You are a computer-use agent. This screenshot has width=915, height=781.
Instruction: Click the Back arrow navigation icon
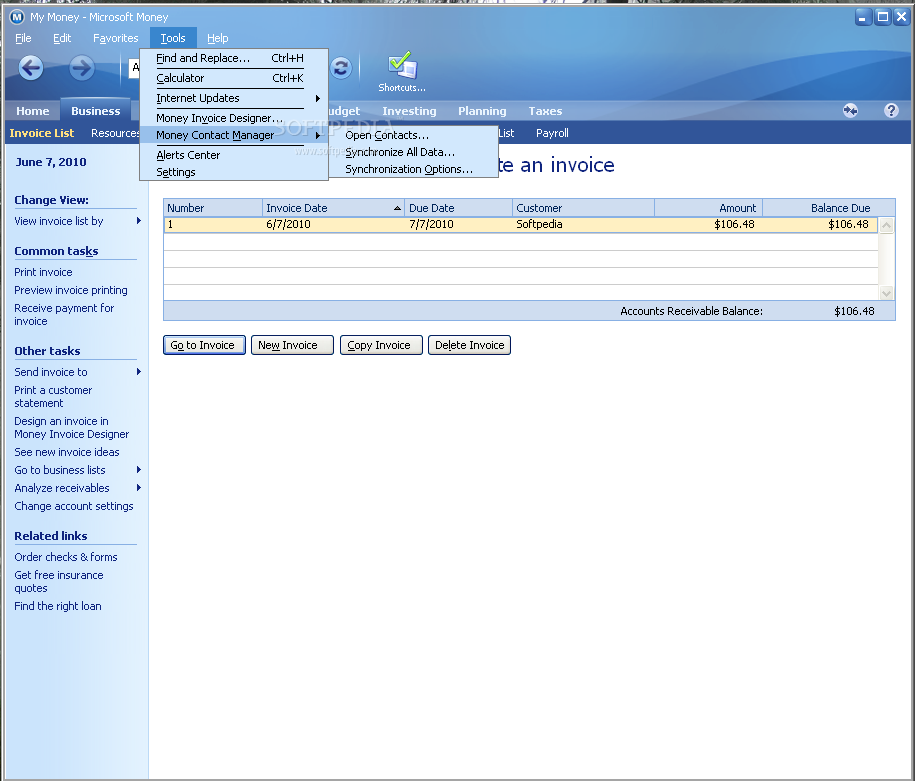click(x=31, y=68)
